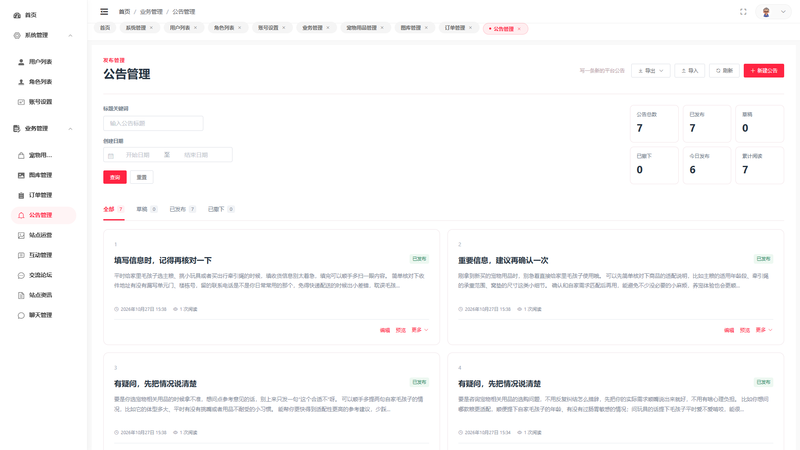Open 首页 dashboard icon in sidebar
The height and width of the screenshot is (450, 800).
pos(17,15)
